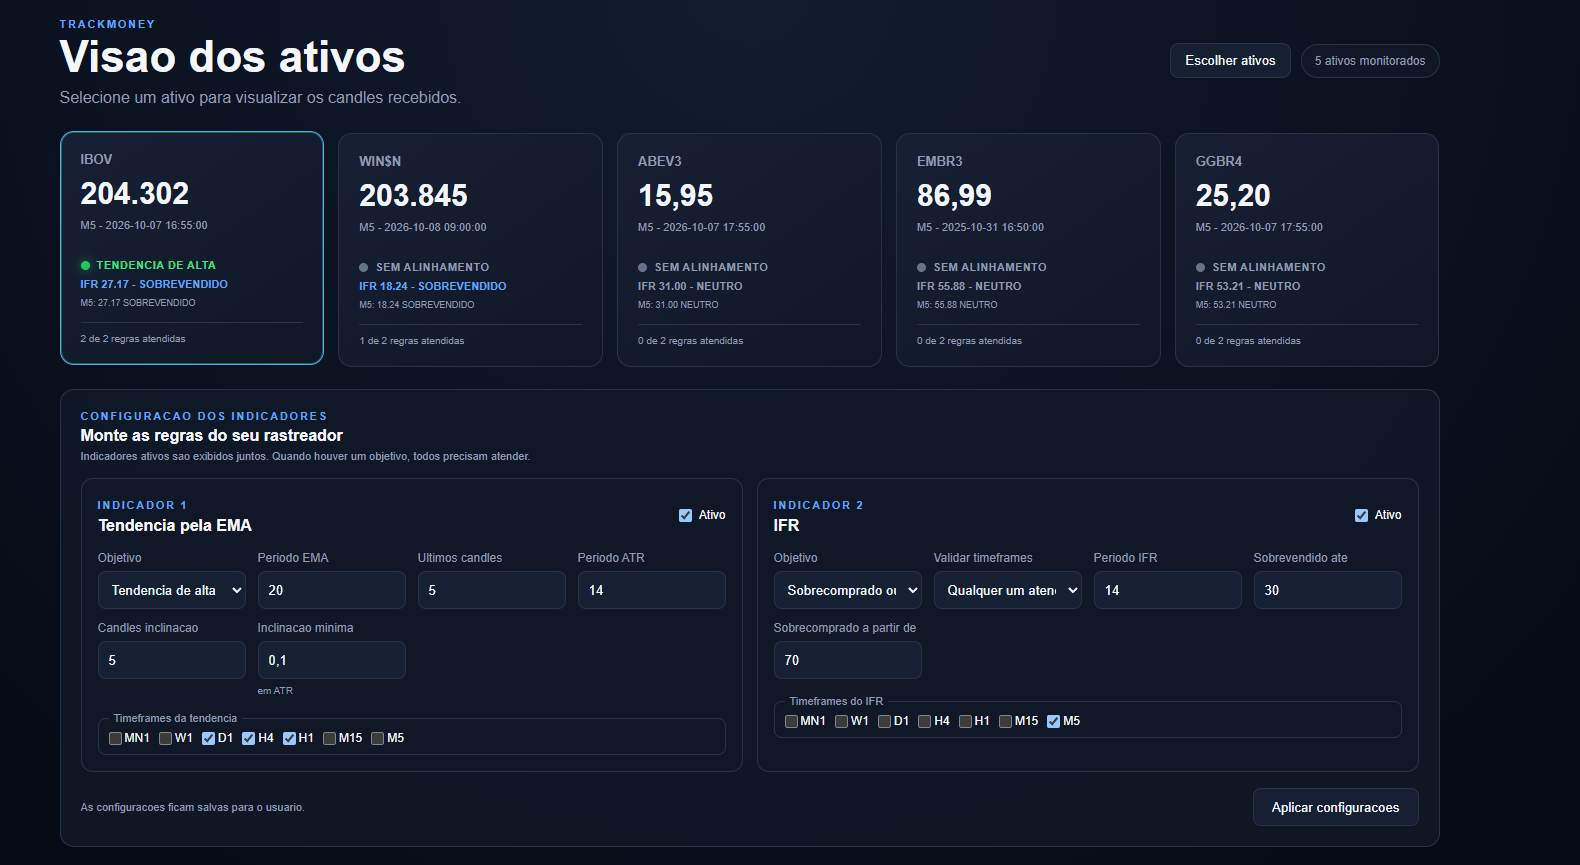Open the ABEV3 asset card
This screenshot has width=1580, height=865.
pyautogui.click(x=749, y=250)
